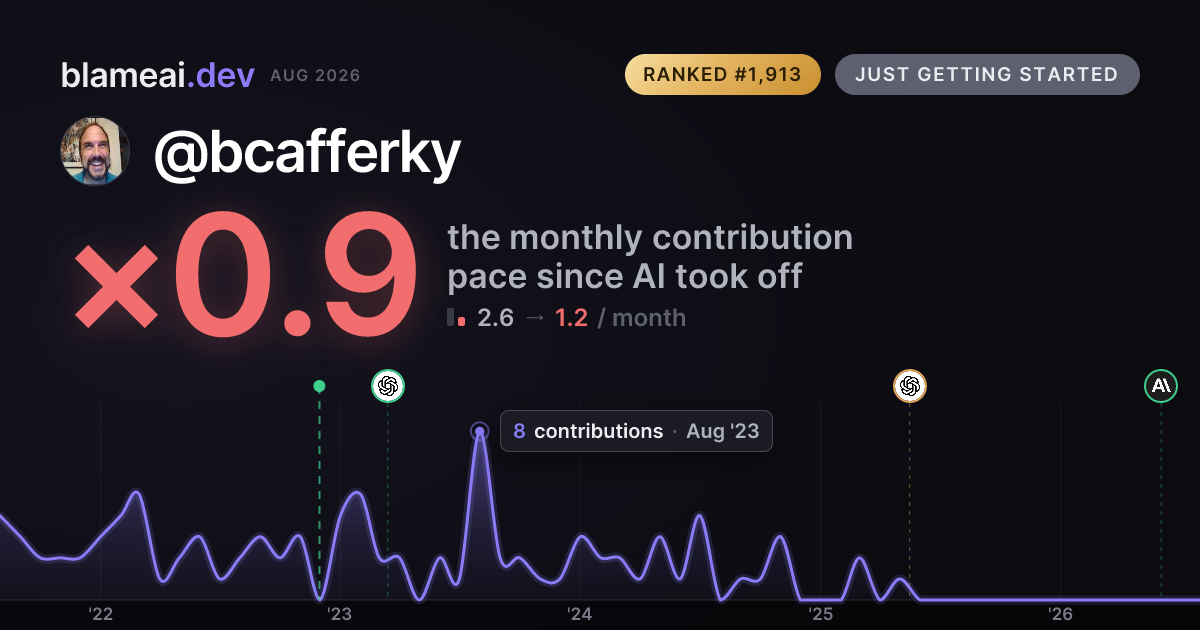Click the small bar-chart icon beside 2.6
This screenshot has width=1200, height=630.
click(457, 318)
